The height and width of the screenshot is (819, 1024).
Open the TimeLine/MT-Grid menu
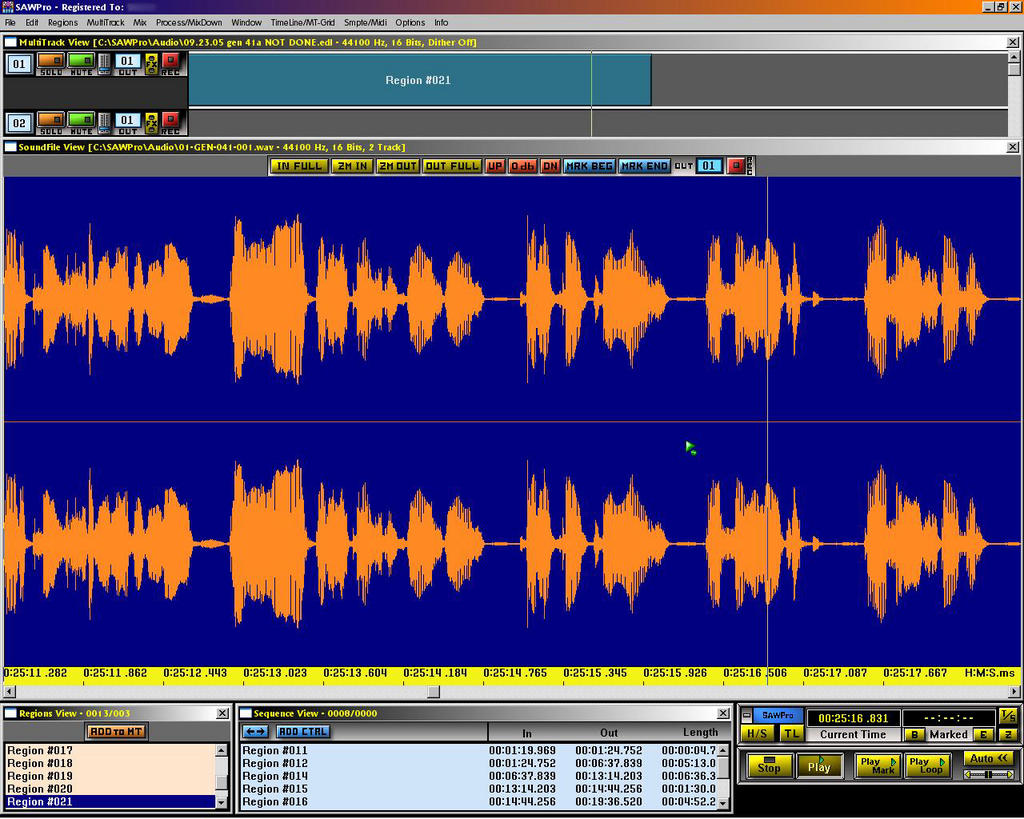[x=302, y=22]
